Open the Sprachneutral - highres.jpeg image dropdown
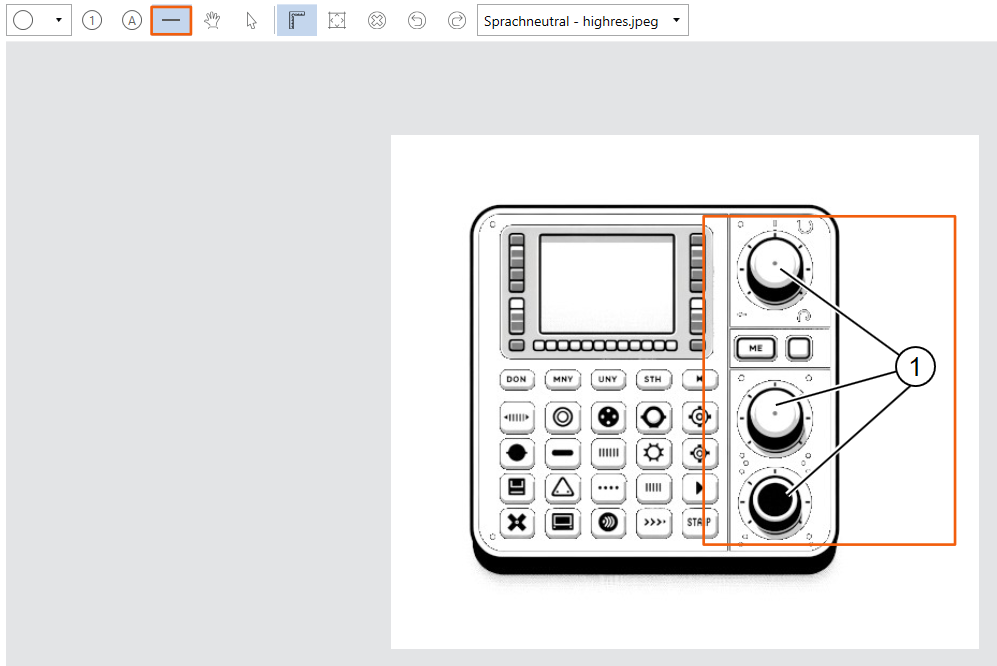 [x=582, y=21]
